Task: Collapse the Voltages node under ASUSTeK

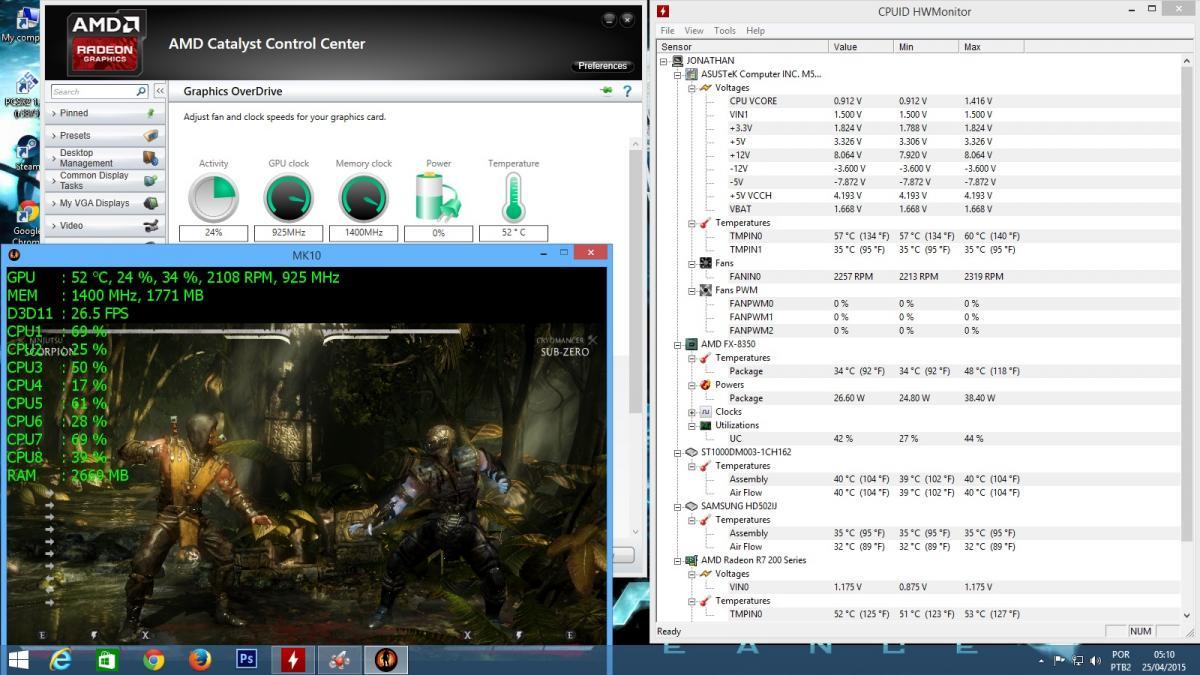Action: (x=692, y=88)
